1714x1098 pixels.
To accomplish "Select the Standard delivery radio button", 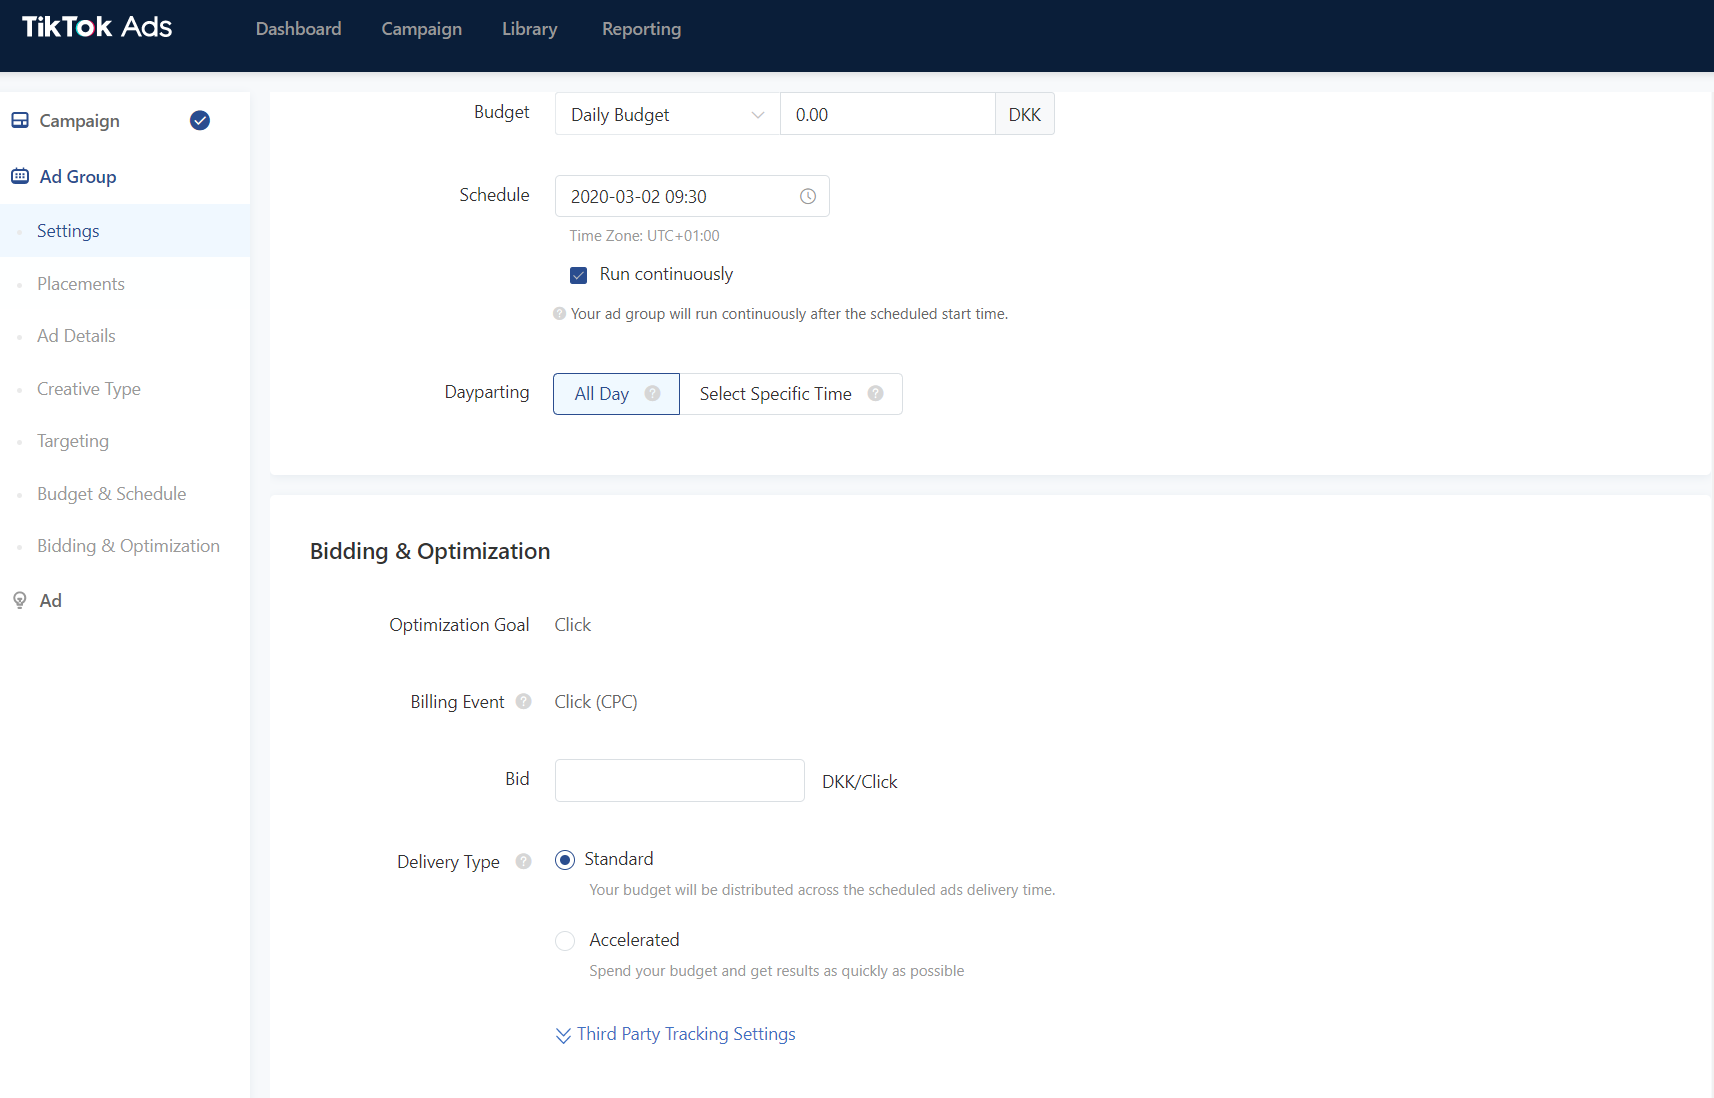I will pos(565,860).
